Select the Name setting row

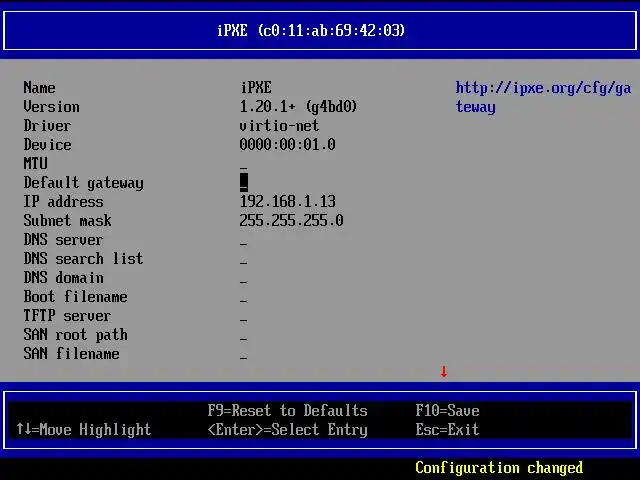[148, 88]
